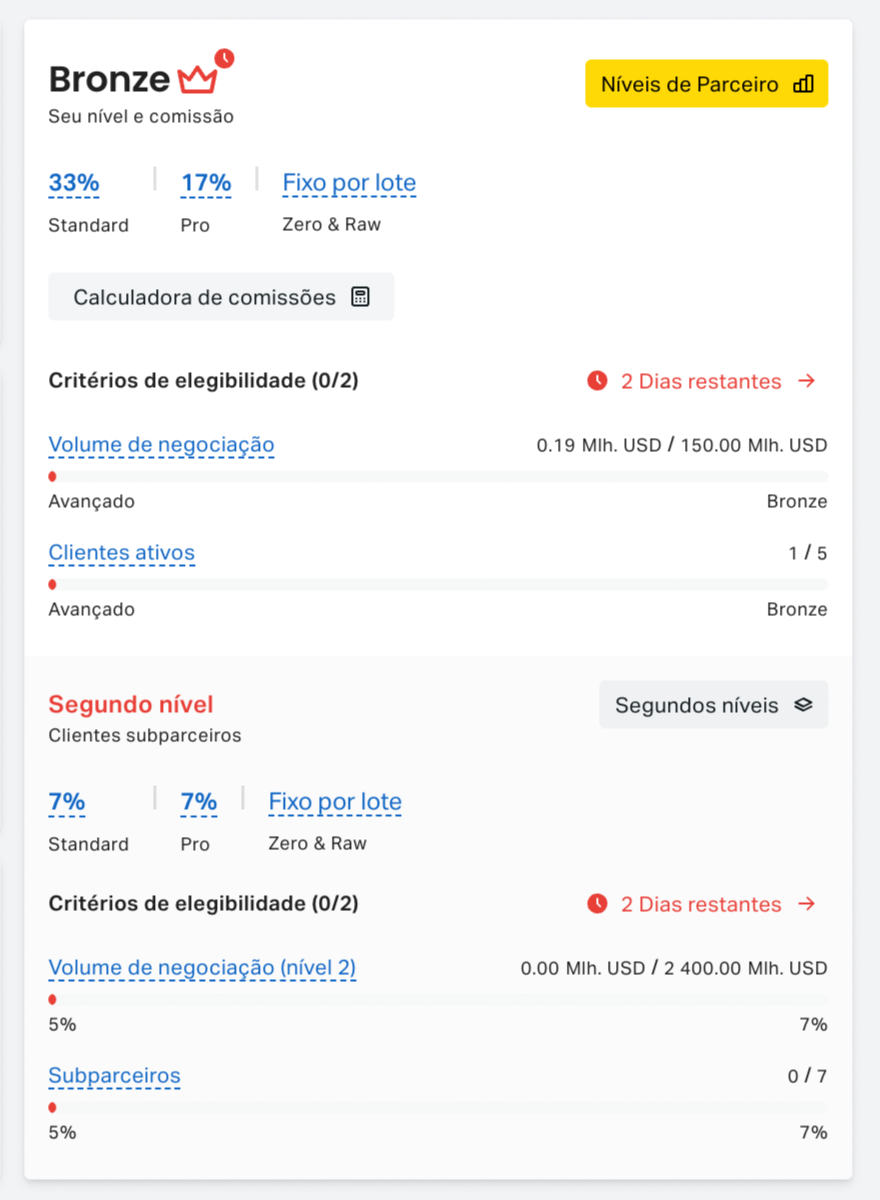Viewport: 880px width, 1200px height.
Task: Click the red arrow after the first Dias restantes
Action: (x=807, y=381)
